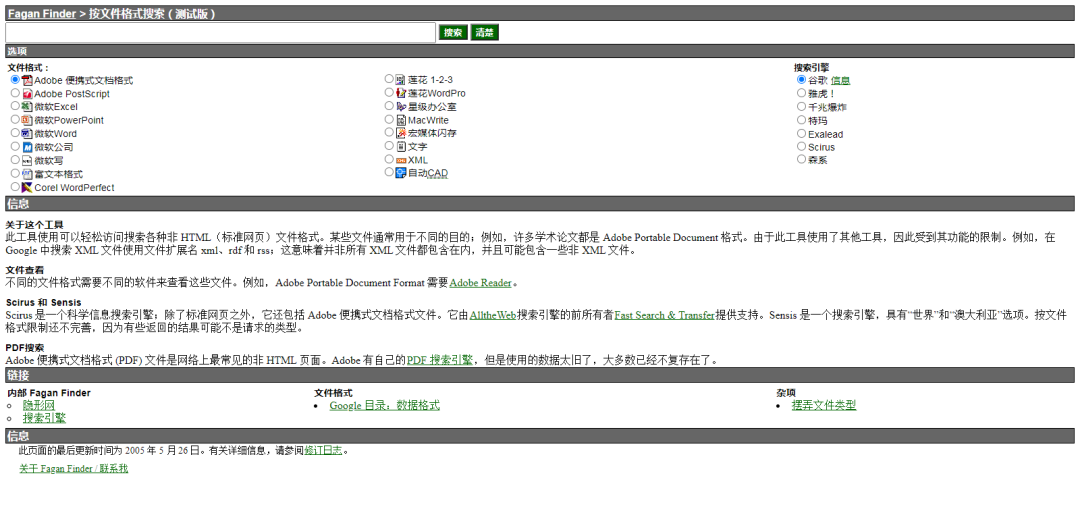Click the 莲花WordPro icon
Viewport: 1080px width, 511px height.
[401, 93]
